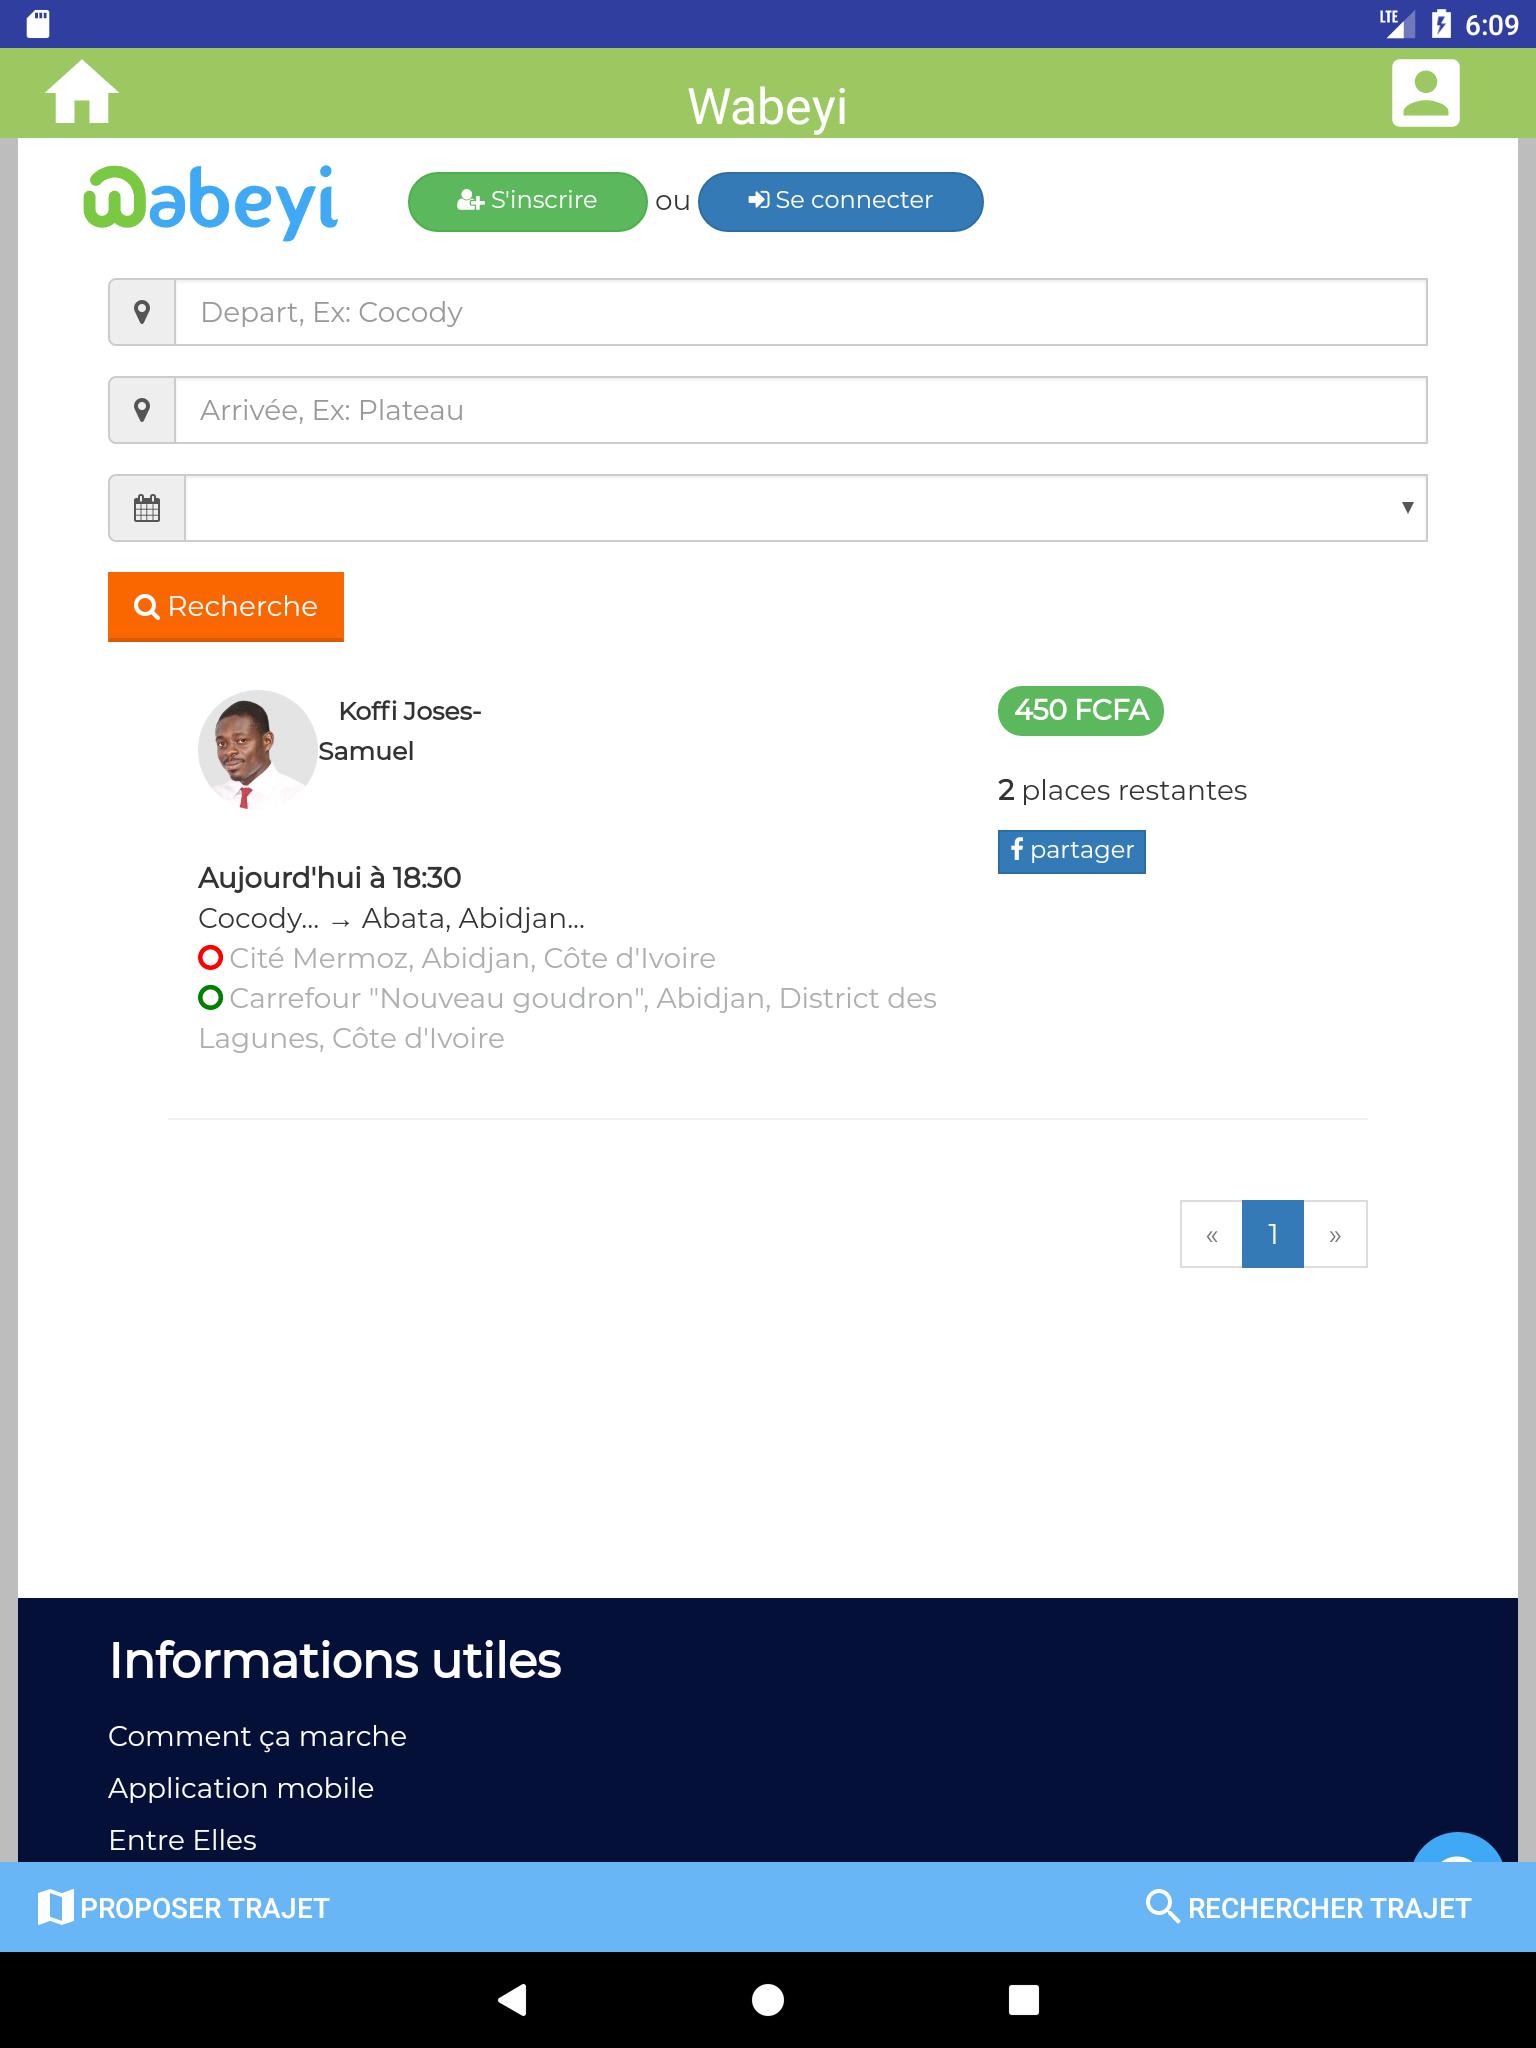Select the '2 places restantes' text
The width and height of the screenshot is (1536, 2048).
(x=1122, y=790)
